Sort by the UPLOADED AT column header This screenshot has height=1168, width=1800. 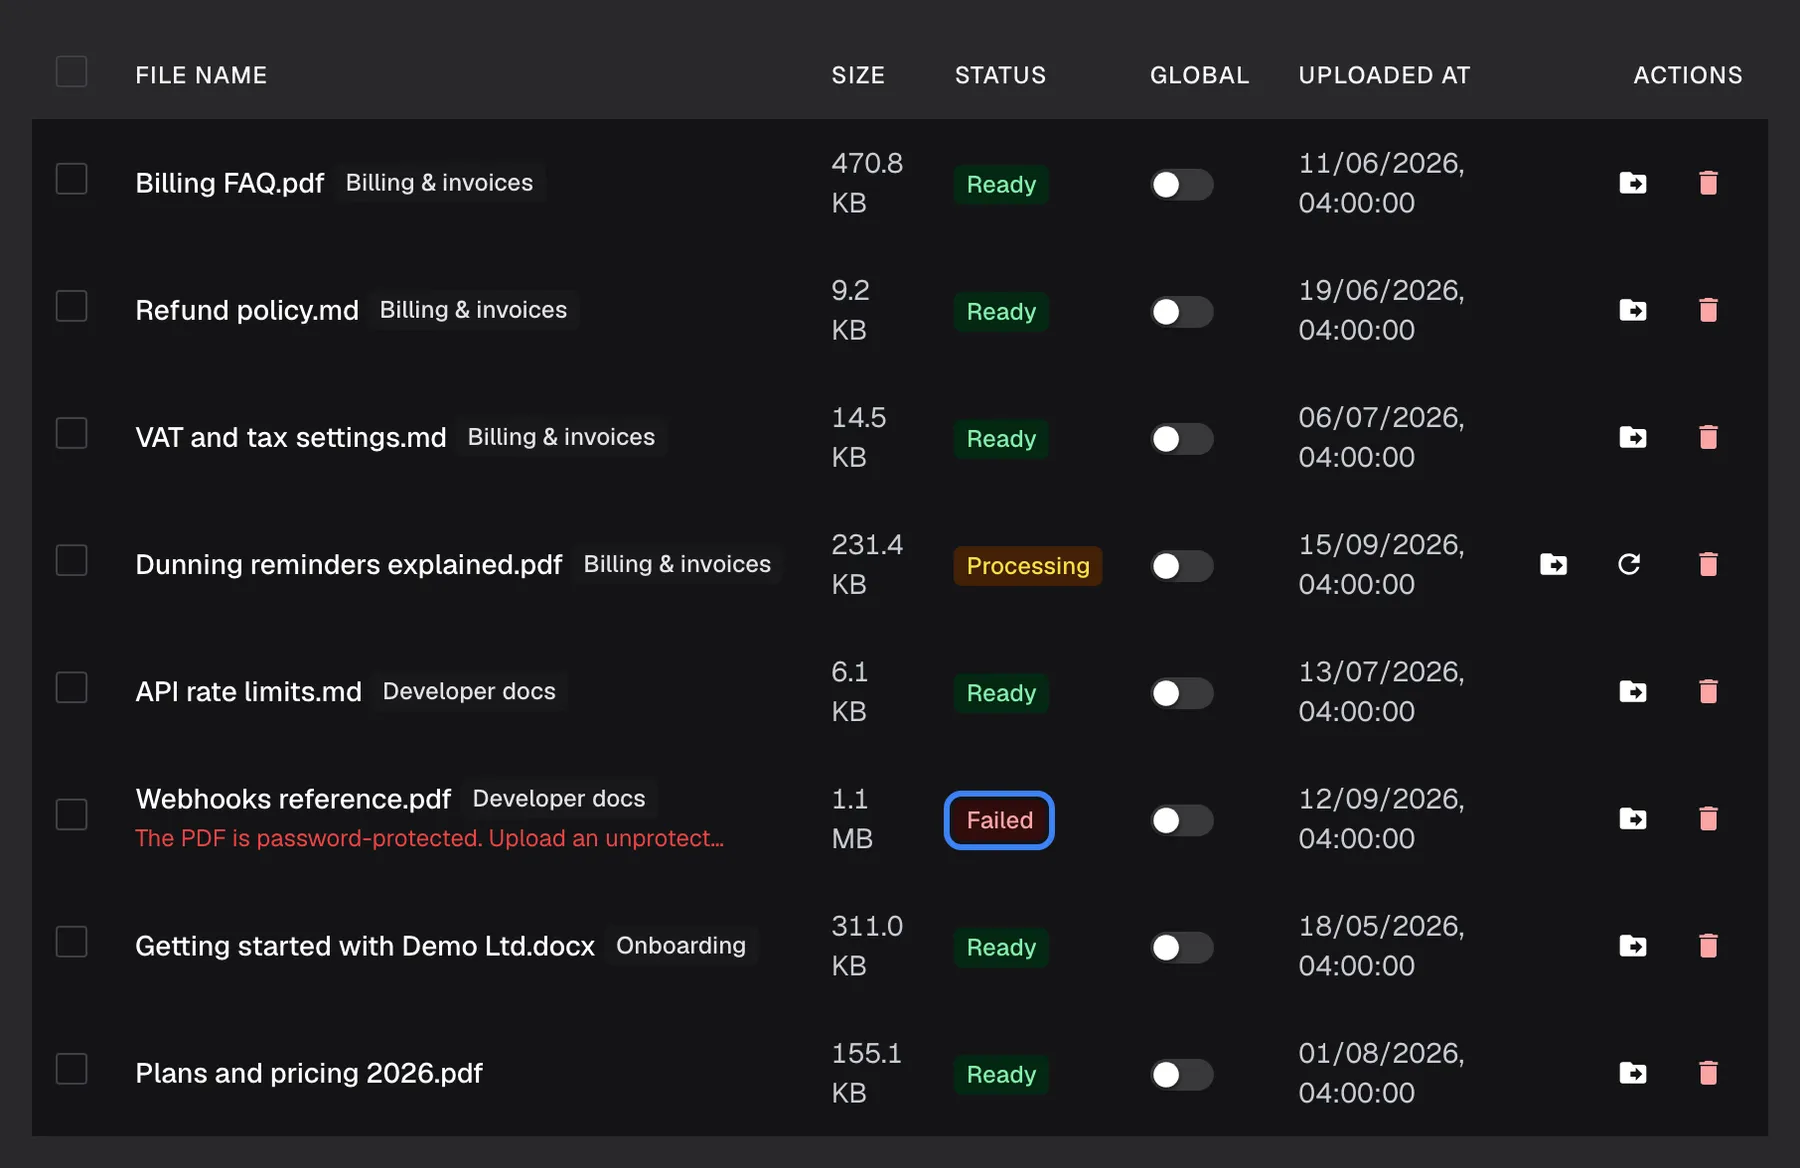[x=1384, y=75]
